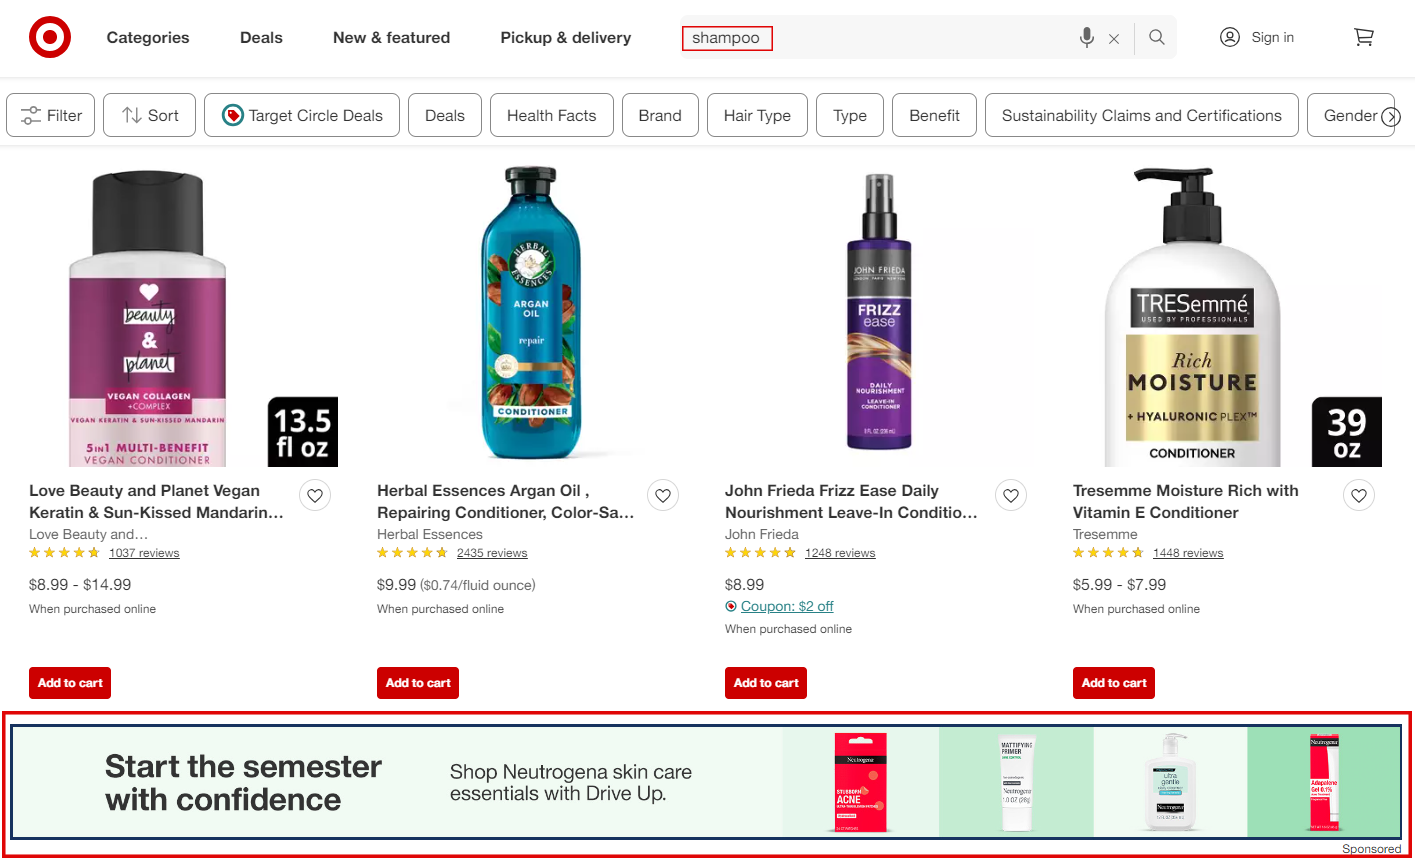Open the Deals menu in the navbar
1415x862 pixels.
tap(260, 37)
